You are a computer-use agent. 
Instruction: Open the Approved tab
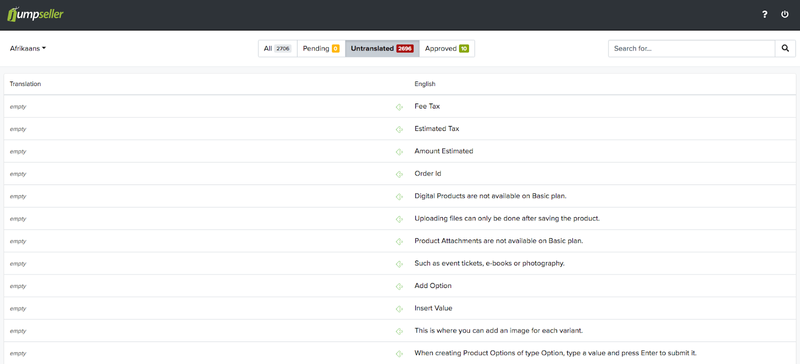pyautogui.click(x=447, y=48)
